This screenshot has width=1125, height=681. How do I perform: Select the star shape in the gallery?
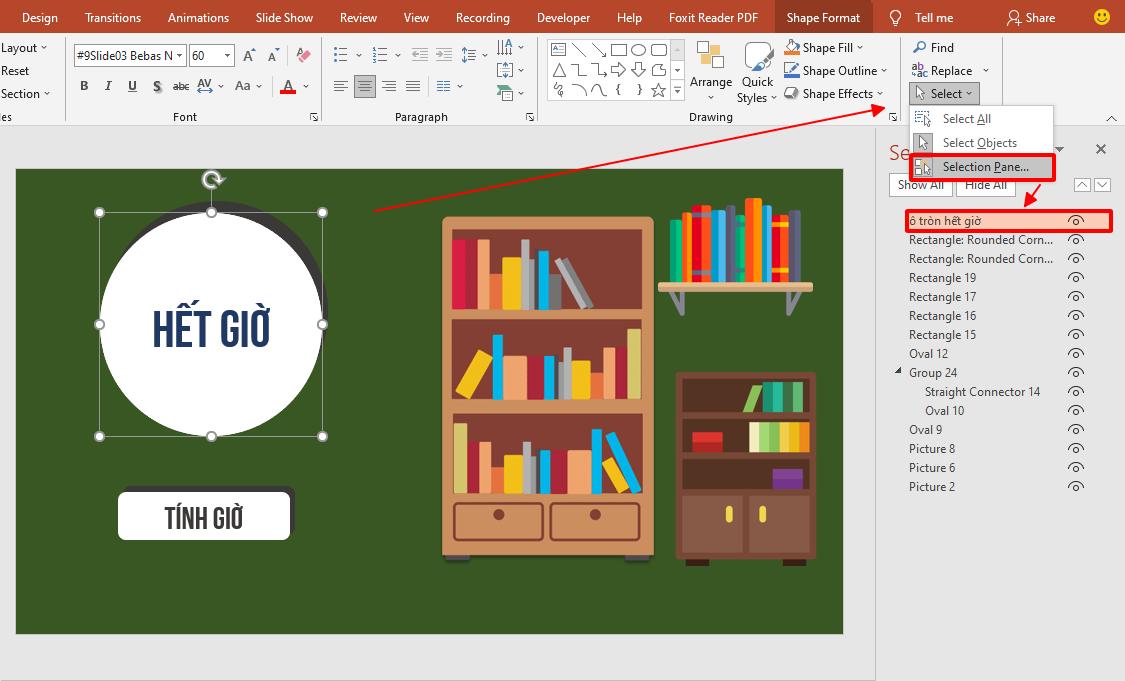pyautogui.click(x=658, y=90)
